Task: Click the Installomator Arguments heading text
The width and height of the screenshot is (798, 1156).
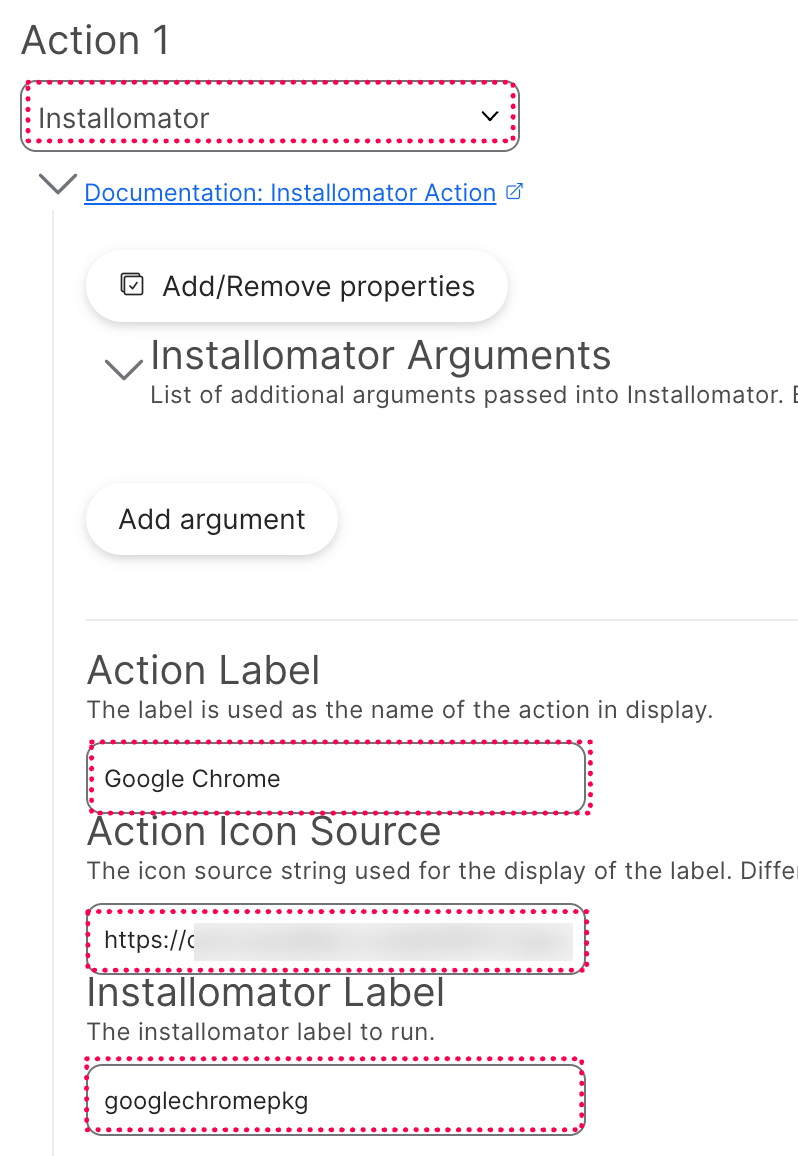Action: 380,355
